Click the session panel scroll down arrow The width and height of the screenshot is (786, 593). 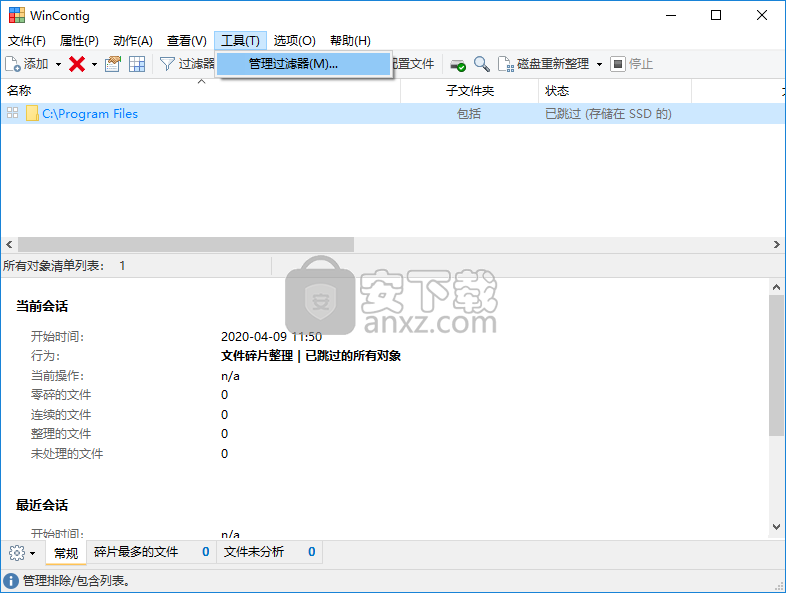[x=776, y=527]
